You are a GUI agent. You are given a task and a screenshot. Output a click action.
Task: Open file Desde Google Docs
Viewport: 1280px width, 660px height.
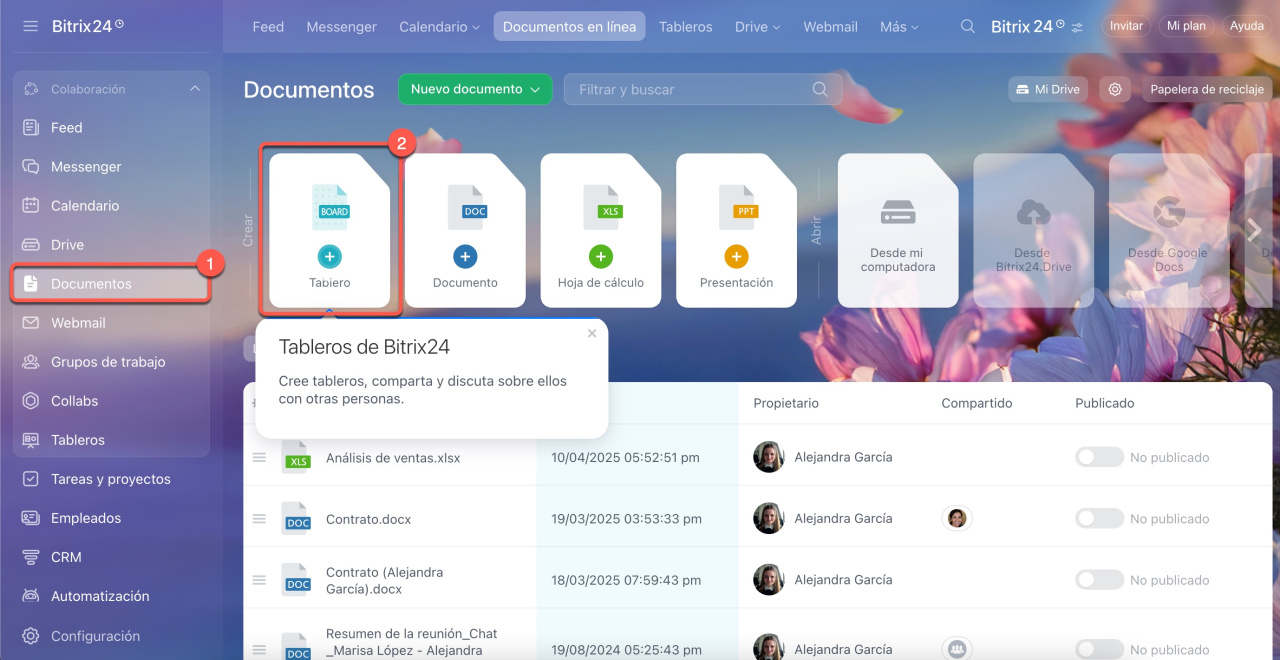click(1169, 230)
